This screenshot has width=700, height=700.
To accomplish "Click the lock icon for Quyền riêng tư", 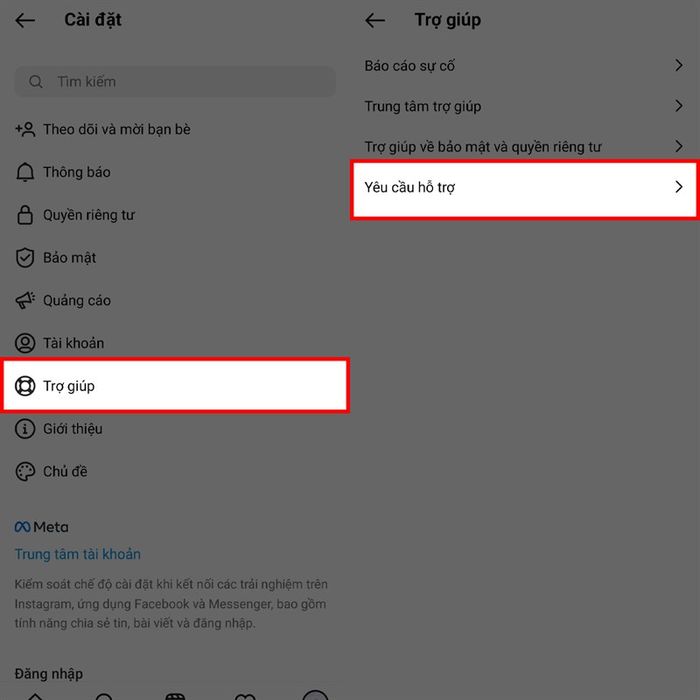I will 25,215.
